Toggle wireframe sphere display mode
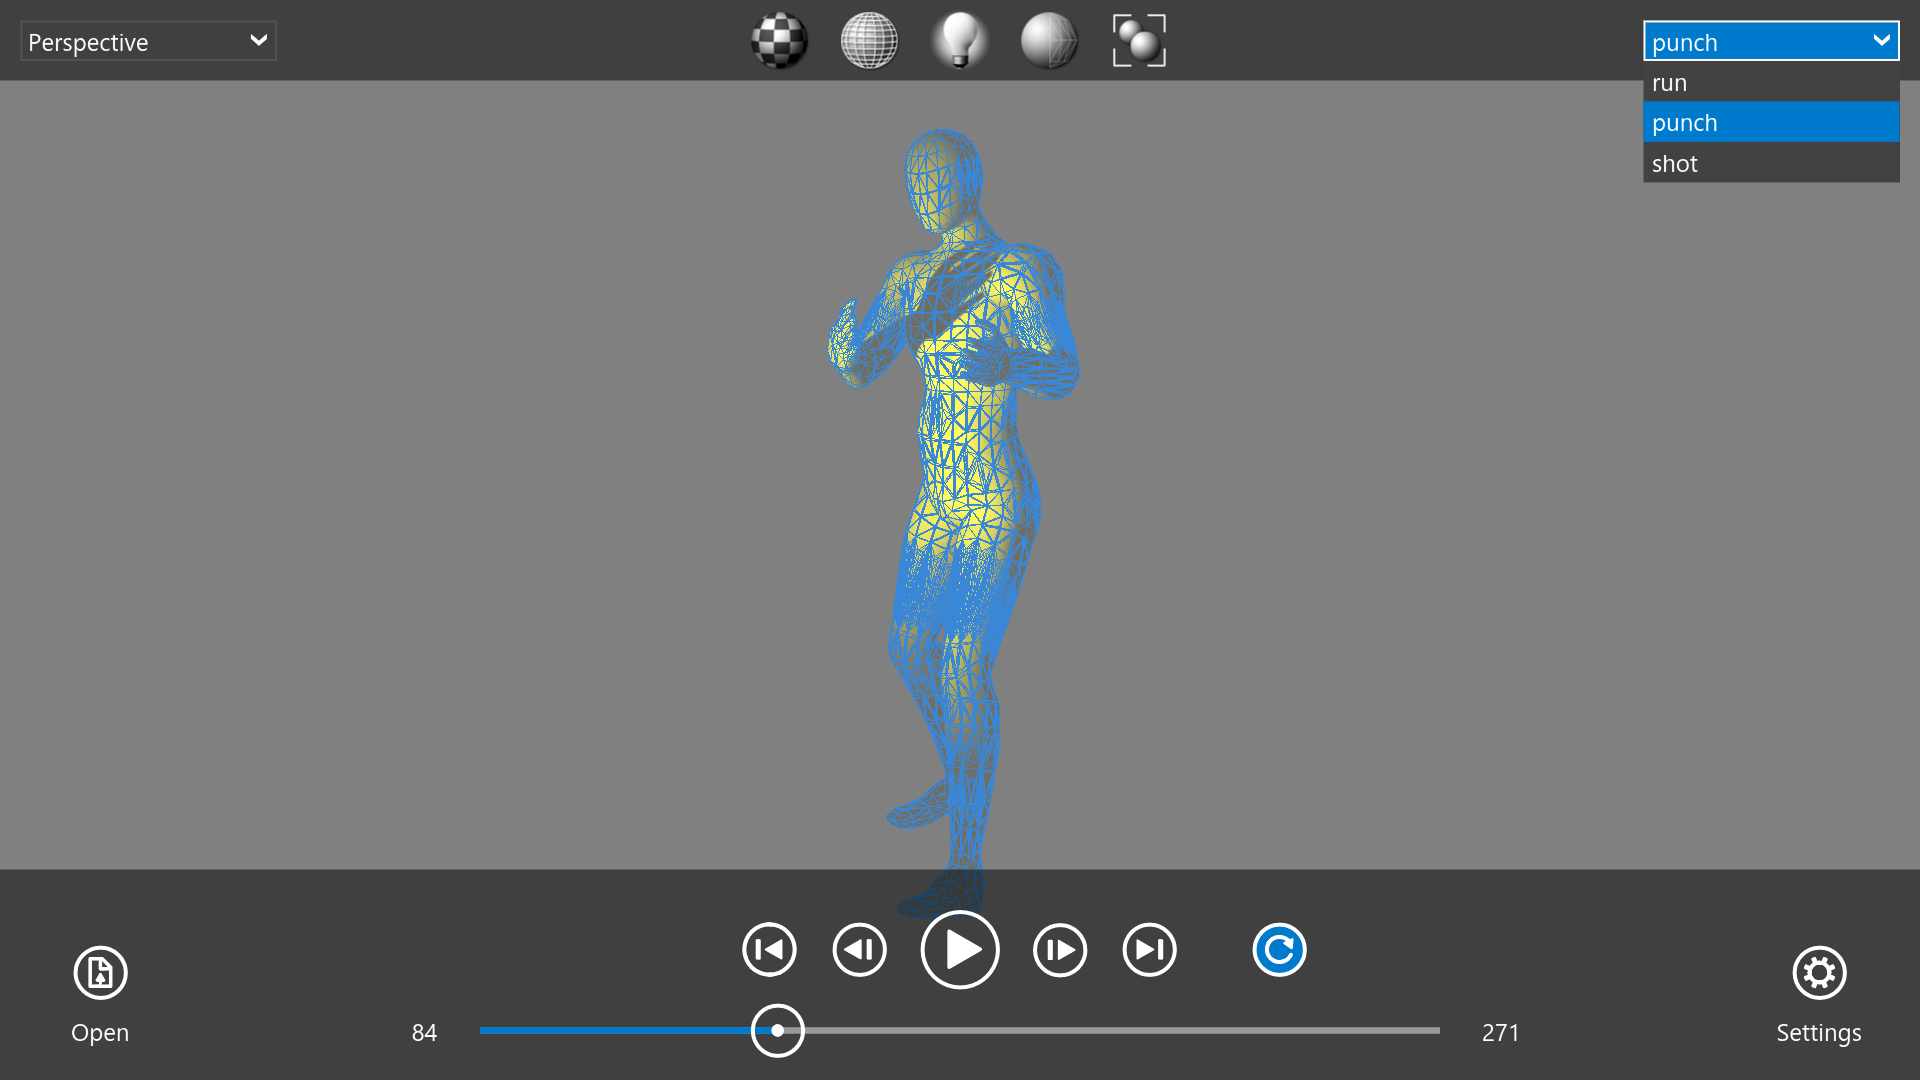Screen dimensions: 1920x1080 (x=869, y=41)
